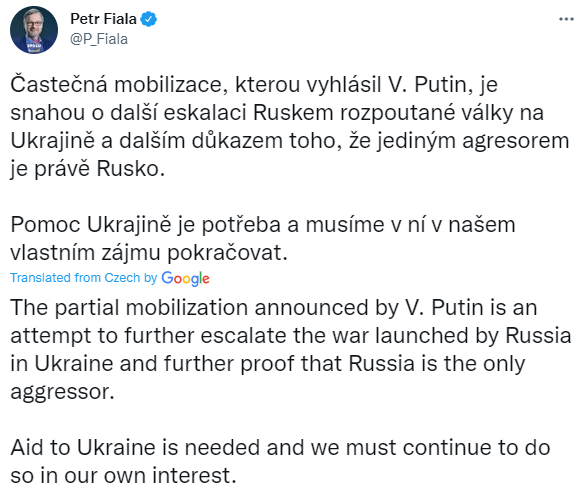Screen dimensions: 585x496
Task: Click the English line starting 'in Ukraine and further proof'
Action: pos(268,364)
